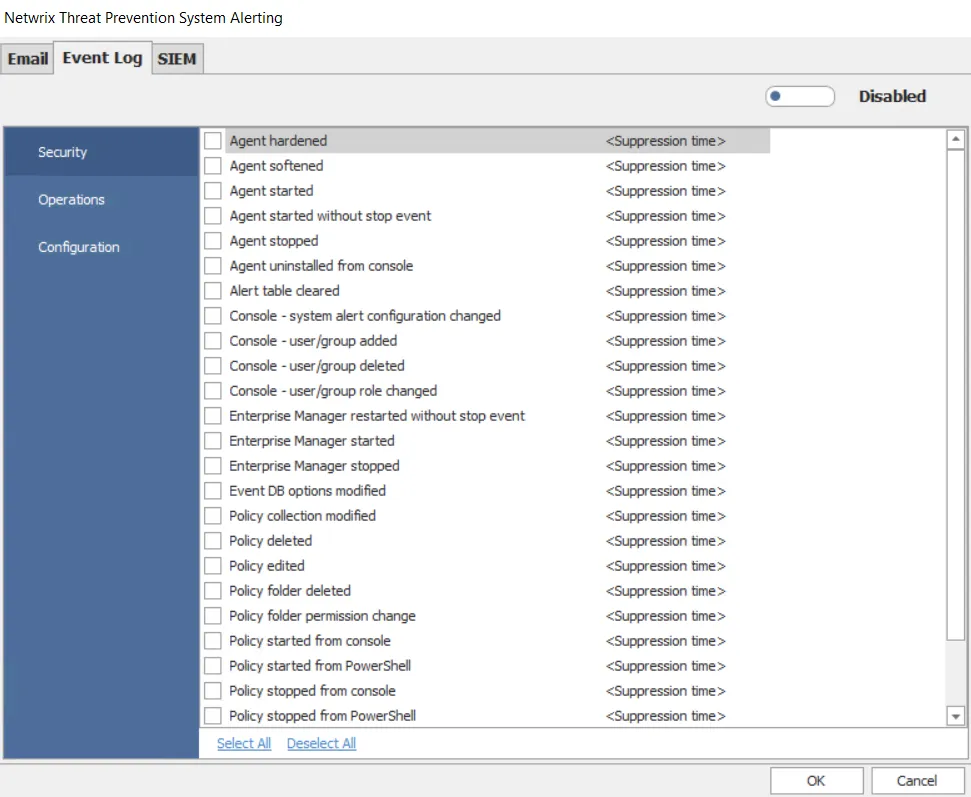This screenshot has height=797, width=971.
Task: Open Suppression time for Policy stopped from PowerShell
Action: [x=666, y=716]
